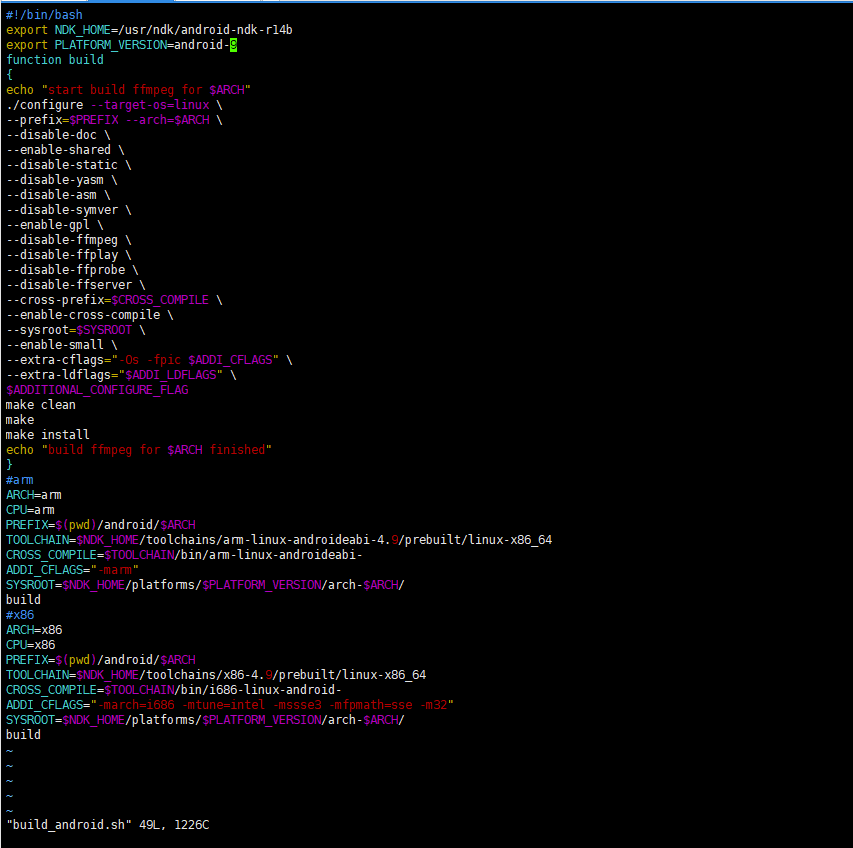Click the NDK_HOME export line

(x=149, y=30)
